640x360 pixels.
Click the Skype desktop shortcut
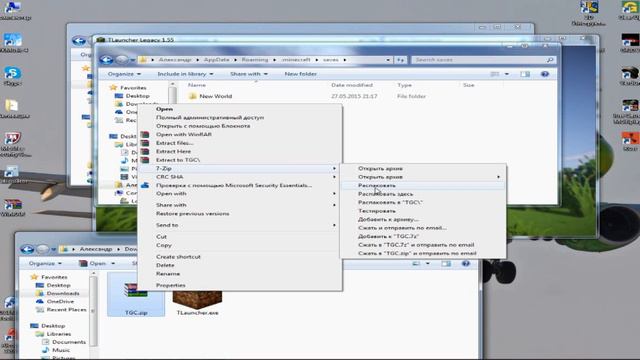pos(13,76)
